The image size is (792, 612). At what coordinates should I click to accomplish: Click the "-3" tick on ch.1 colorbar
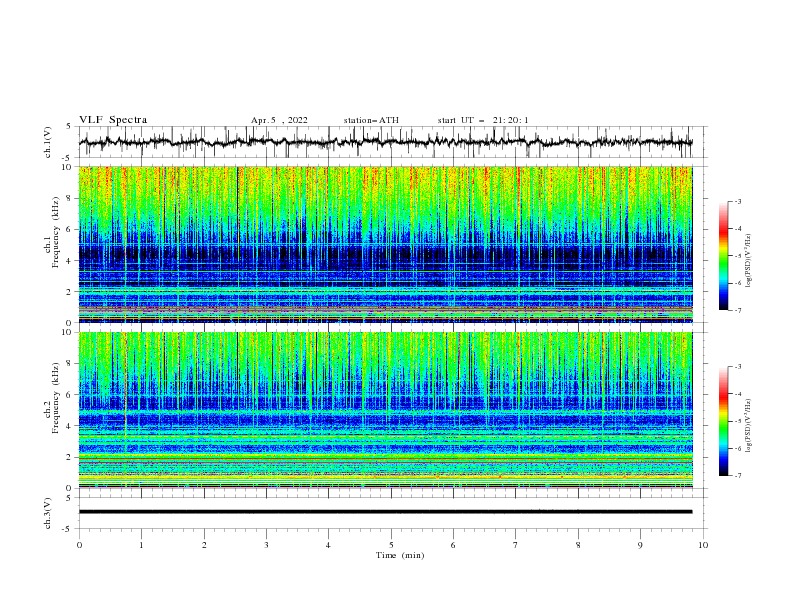[x=738, y=201]
